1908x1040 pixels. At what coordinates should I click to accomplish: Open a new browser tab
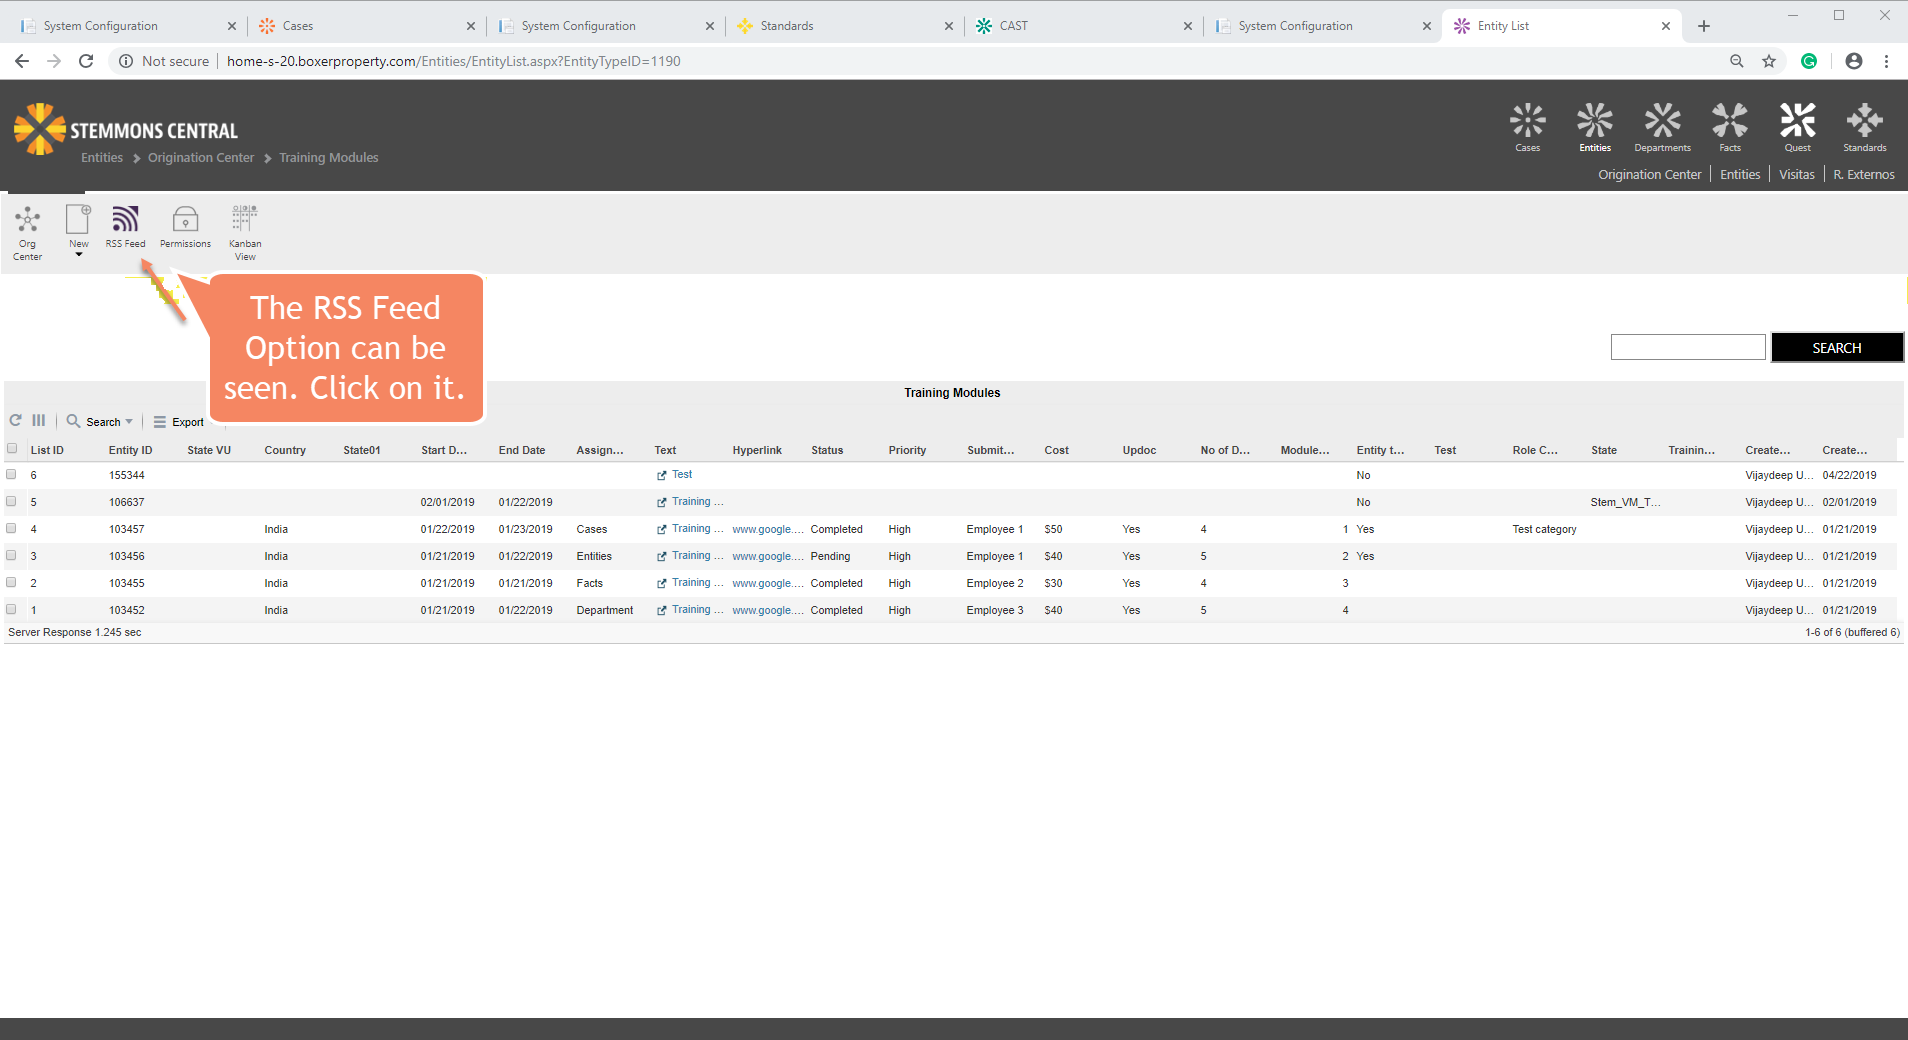[1704, 26]
